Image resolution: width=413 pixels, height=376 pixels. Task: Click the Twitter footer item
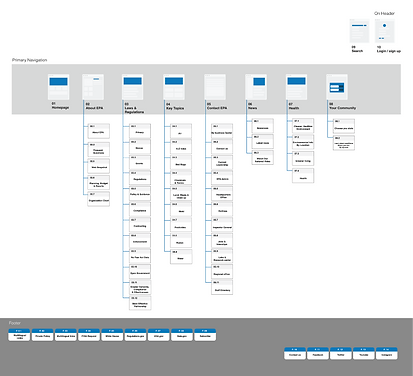coord(341,354)
